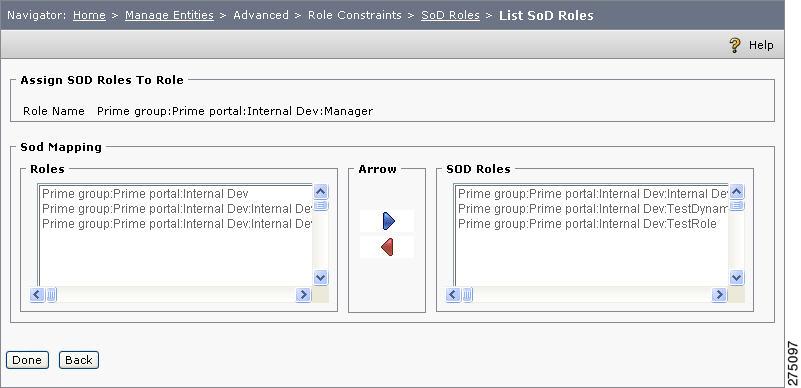This screenshot has height=388, width=801.
Task: Click the red left arrow to remove role
Action: tap(387, 248)
